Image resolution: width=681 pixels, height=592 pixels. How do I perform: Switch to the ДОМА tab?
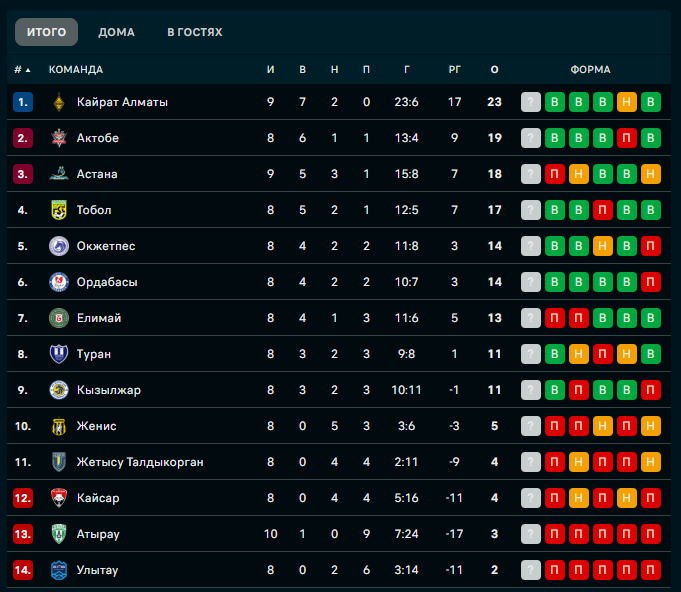pyautogui.click(x=116, y=32)
